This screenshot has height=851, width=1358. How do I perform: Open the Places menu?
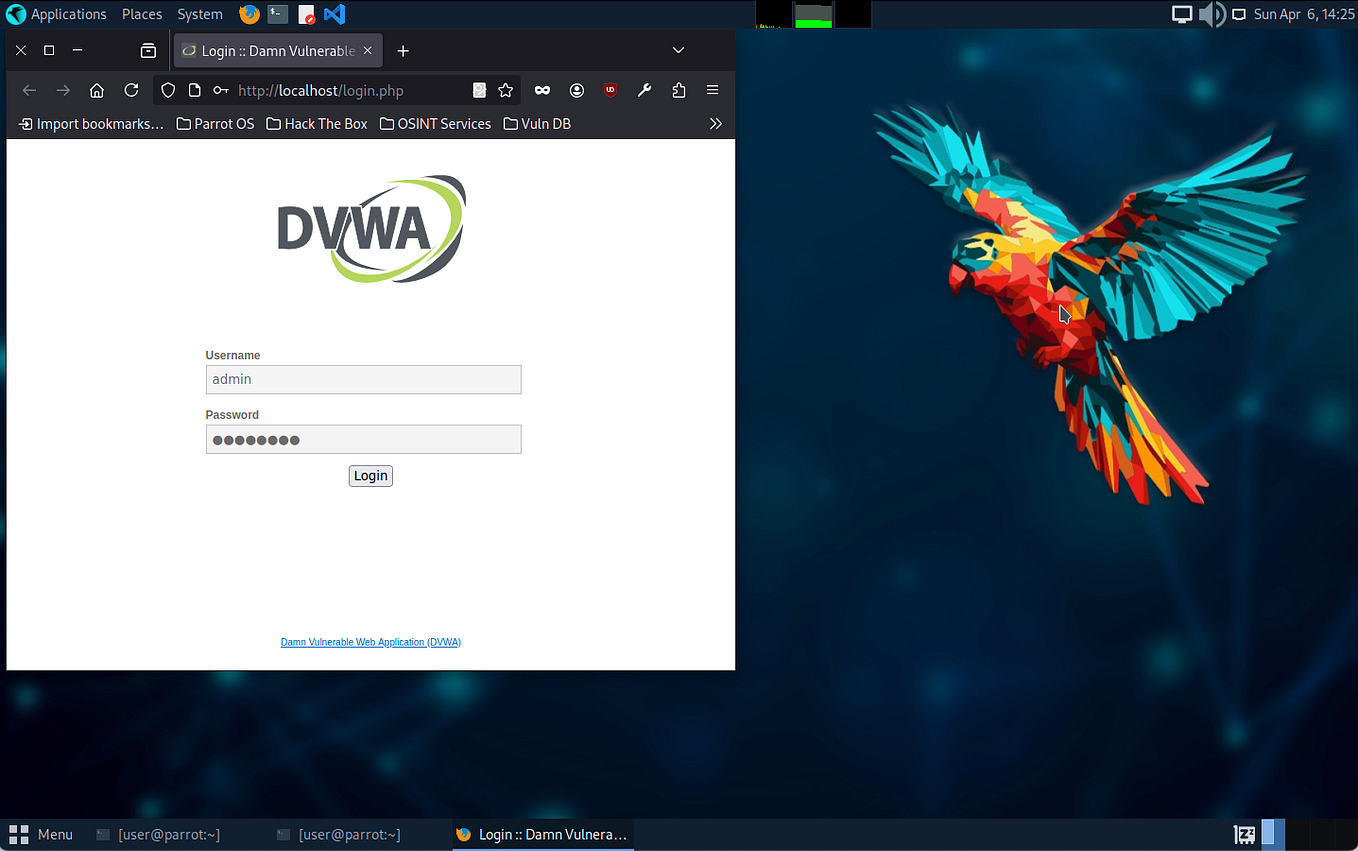point(142,14)
